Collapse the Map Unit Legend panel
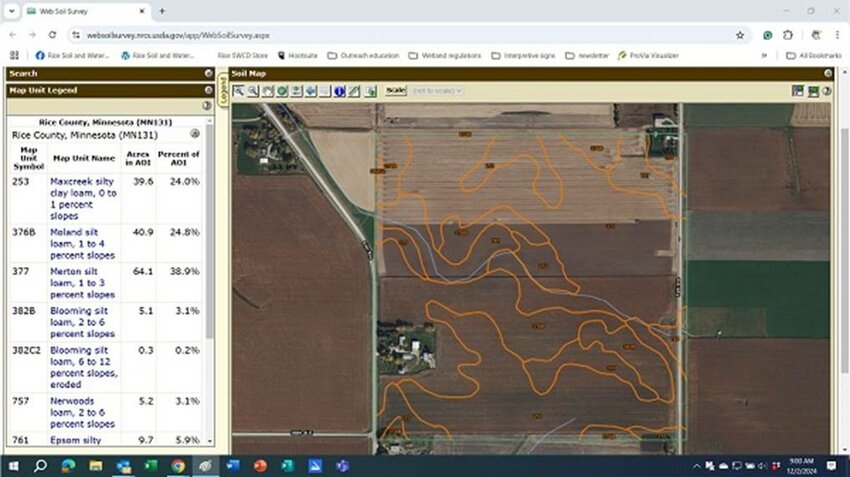 tap(209, 90)
